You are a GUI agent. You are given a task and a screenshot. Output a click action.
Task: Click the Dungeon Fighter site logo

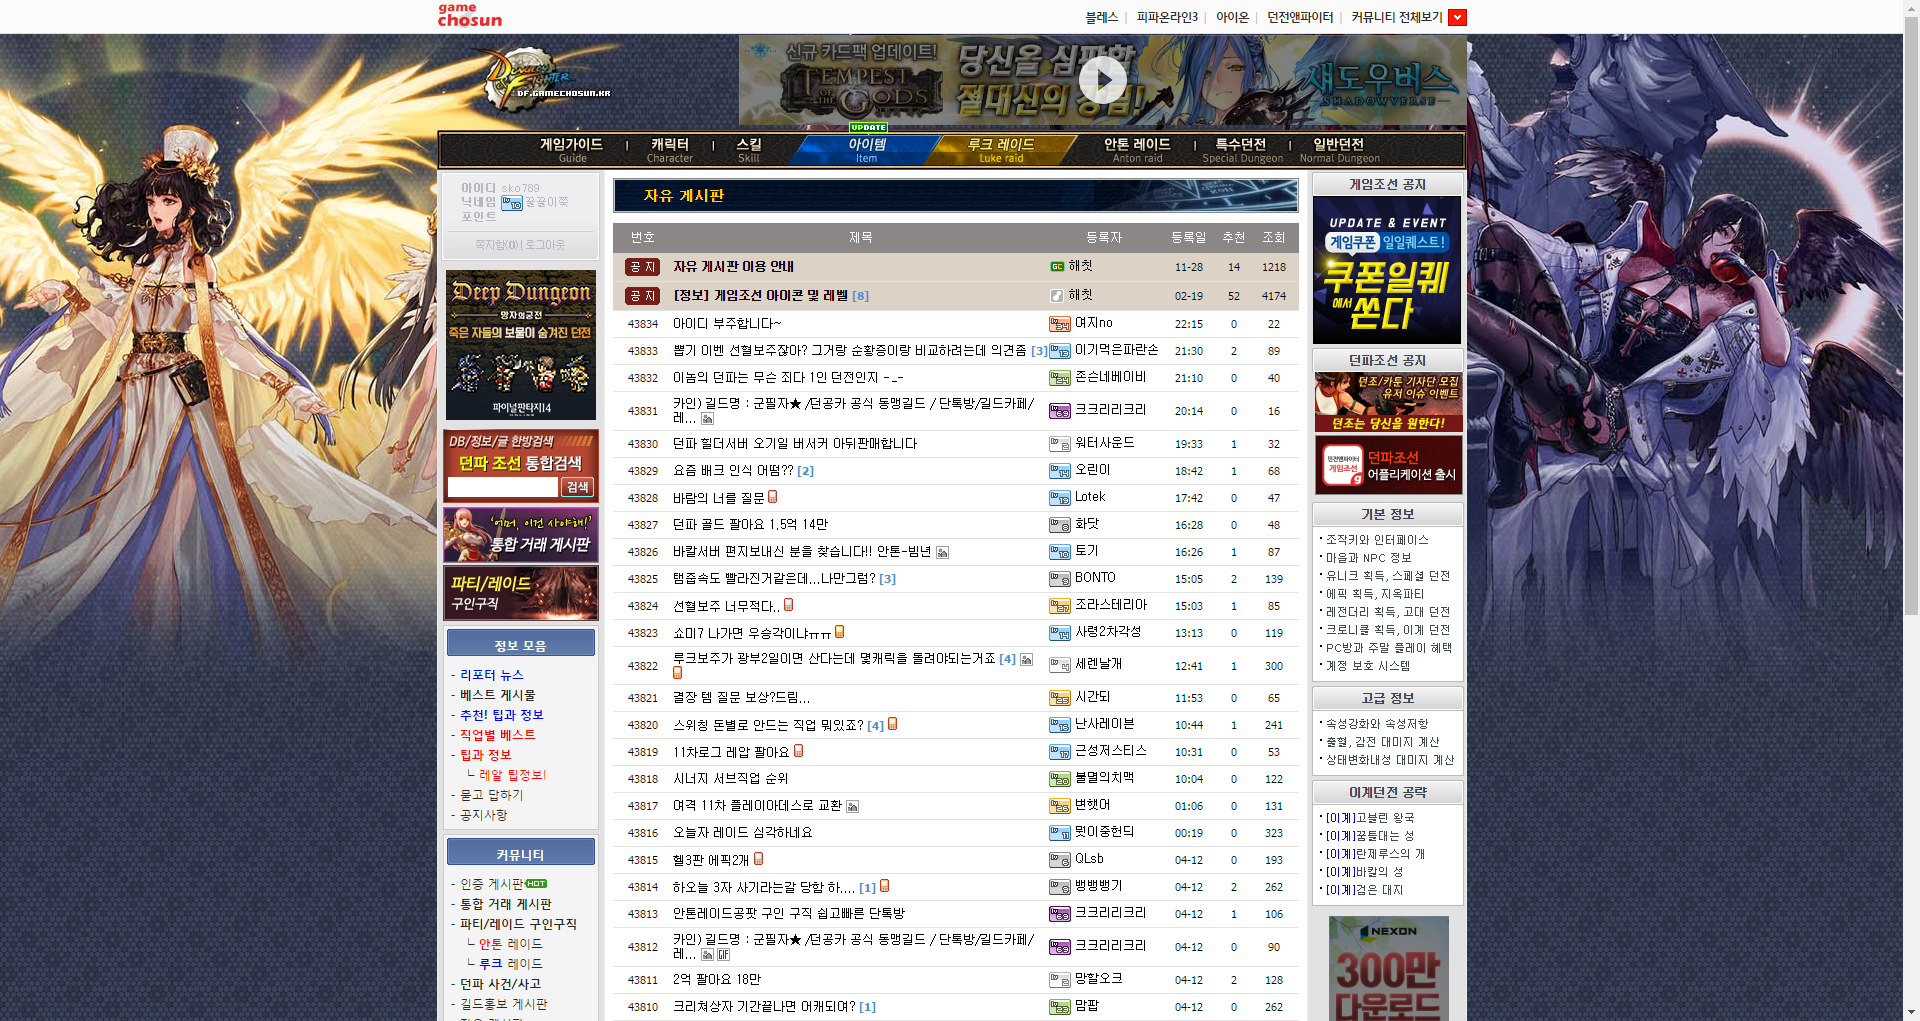547,82
